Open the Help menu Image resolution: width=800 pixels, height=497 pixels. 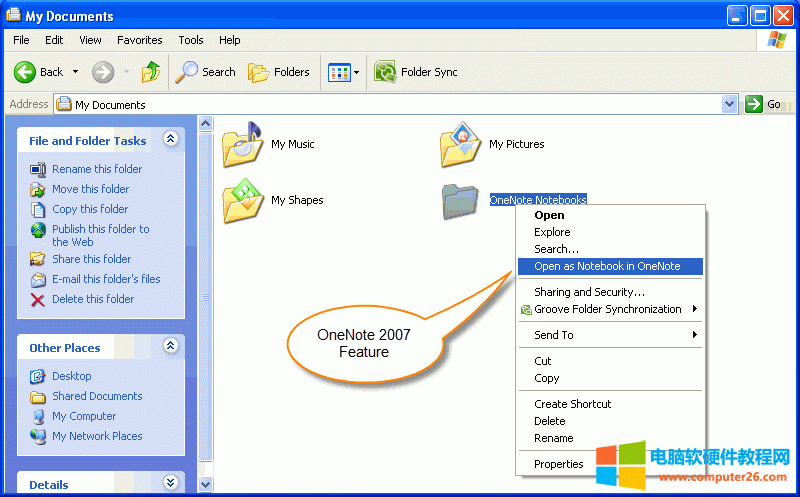click(230, 40)
